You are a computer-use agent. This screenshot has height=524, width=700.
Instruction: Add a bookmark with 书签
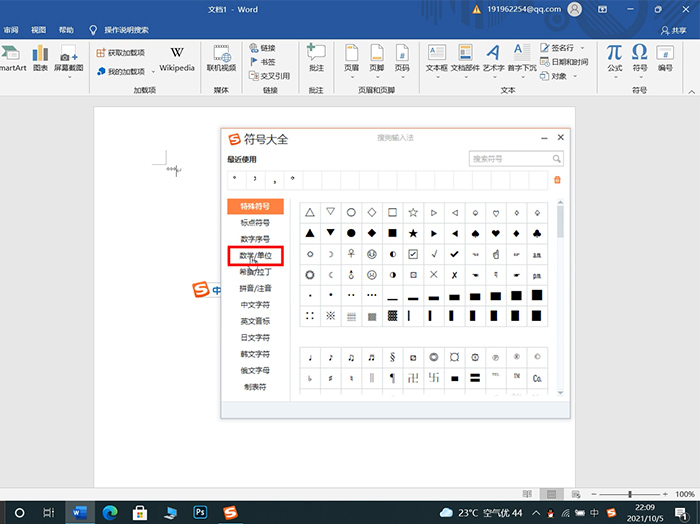click(262, 62)
